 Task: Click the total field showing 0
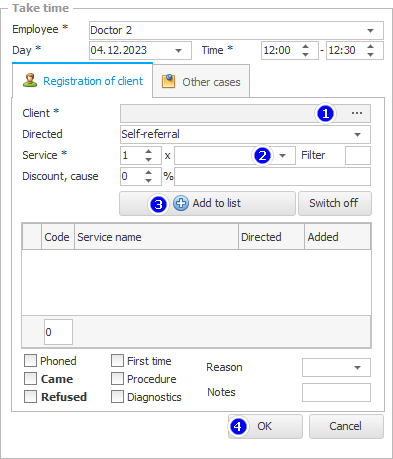(58, 332)
